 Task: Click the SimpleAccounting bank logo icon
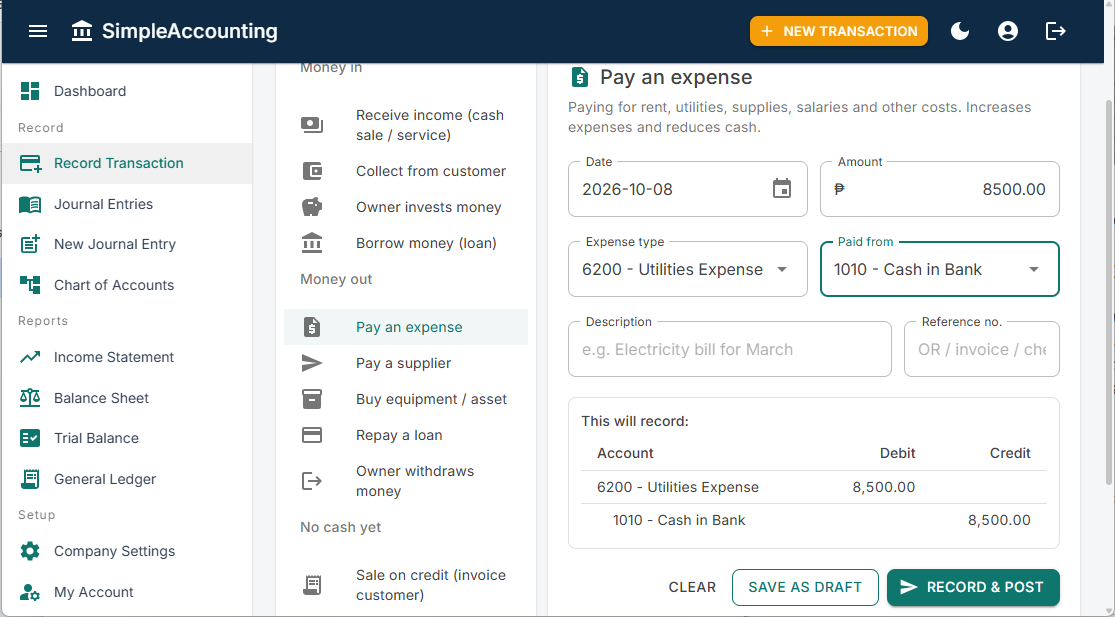[82, 31]
